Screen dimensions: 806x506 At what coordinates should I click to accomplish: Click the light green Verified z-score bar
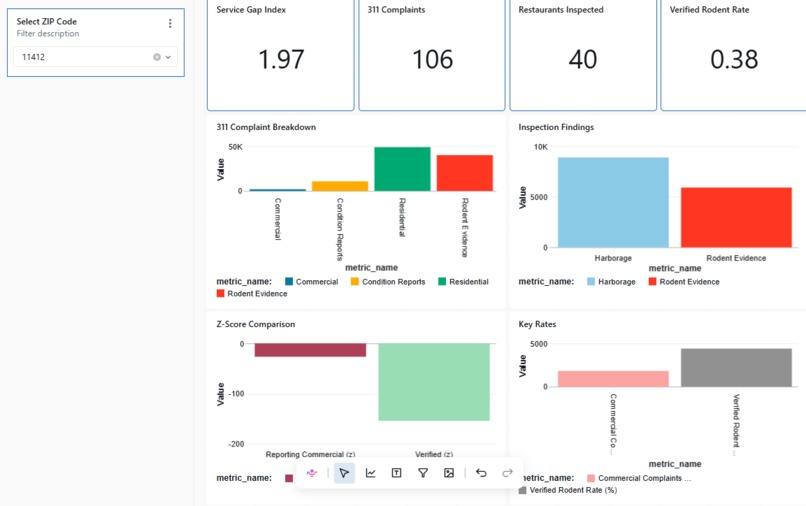click(x=434, y=382)
